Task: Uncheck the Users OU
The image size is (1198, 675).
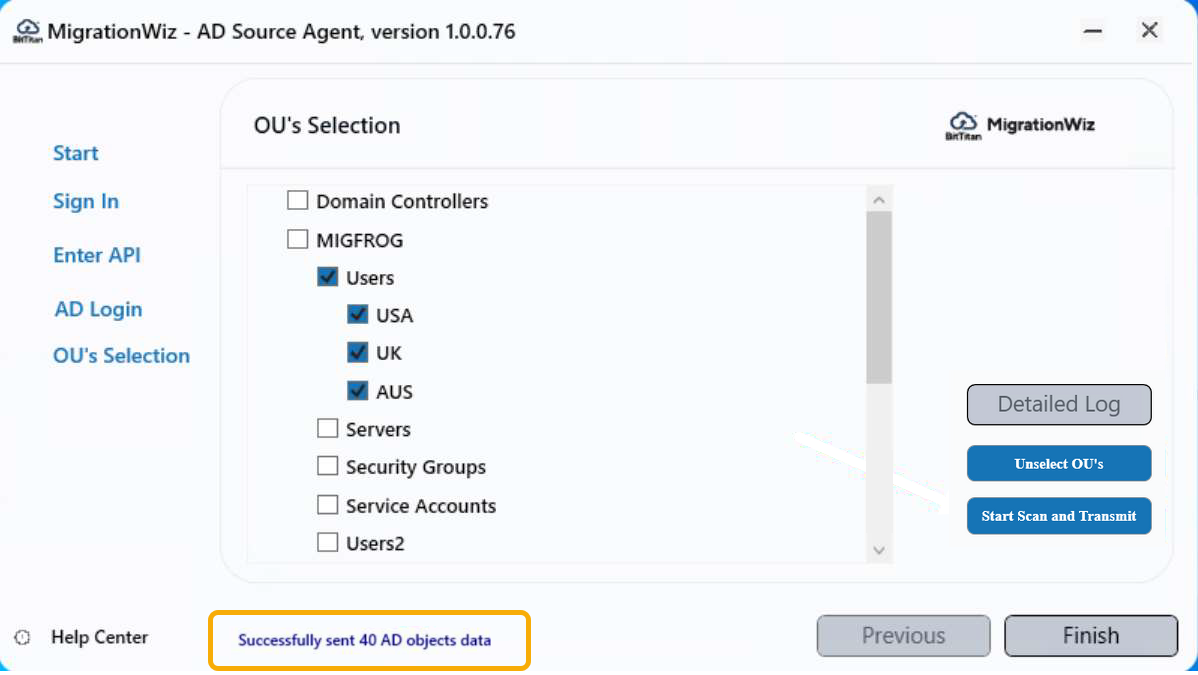Action: click(327, 276)
